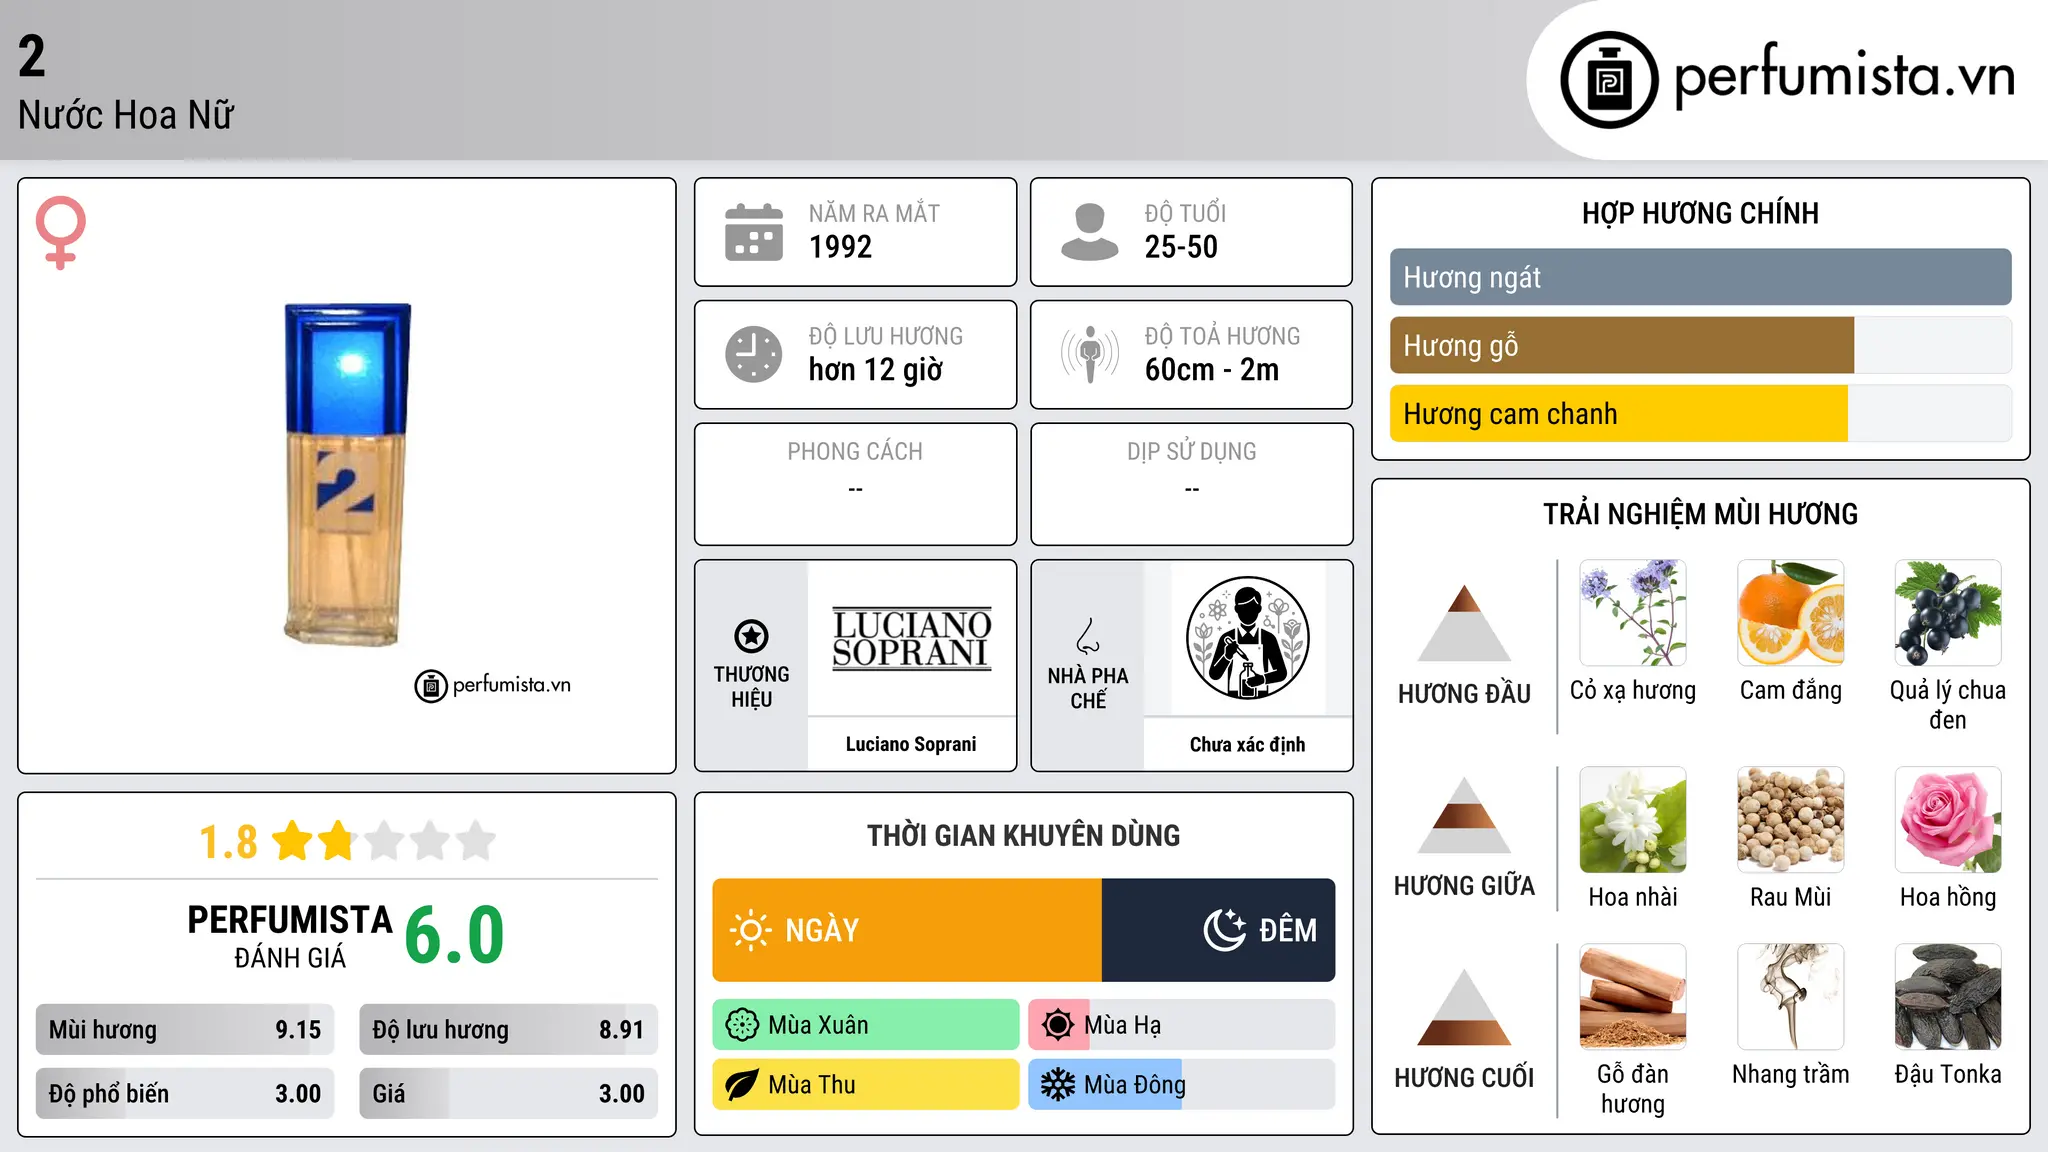This screenshot has width=2048, height=1152.
Task: Open the Hoa nhài note image
Action: pyautogui.click(x=1633, y=820)
